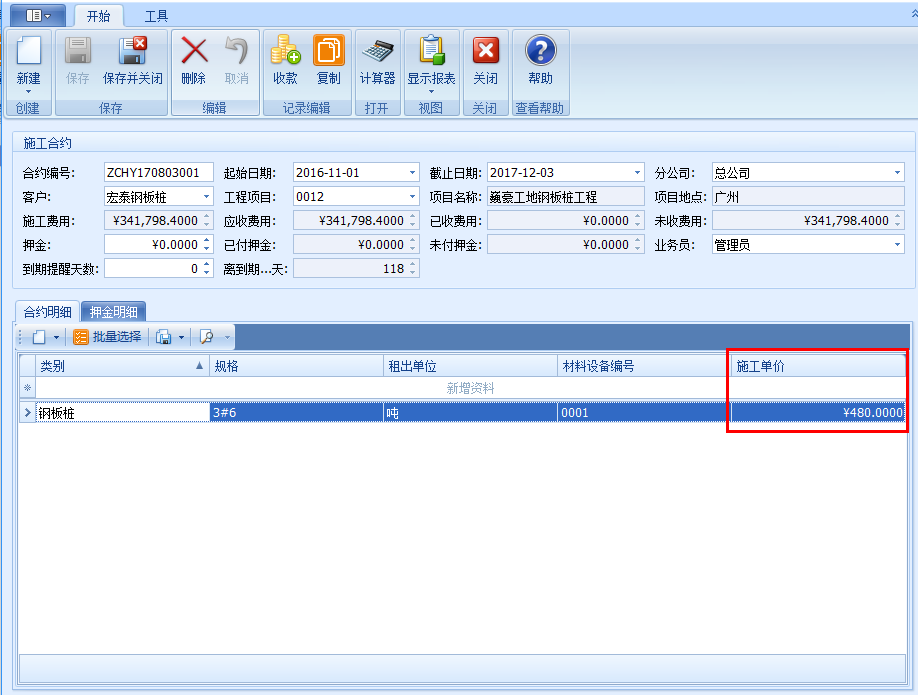Click the 取消 (Undo) arrow icon
918x695 pixels.
click(237, 50)
